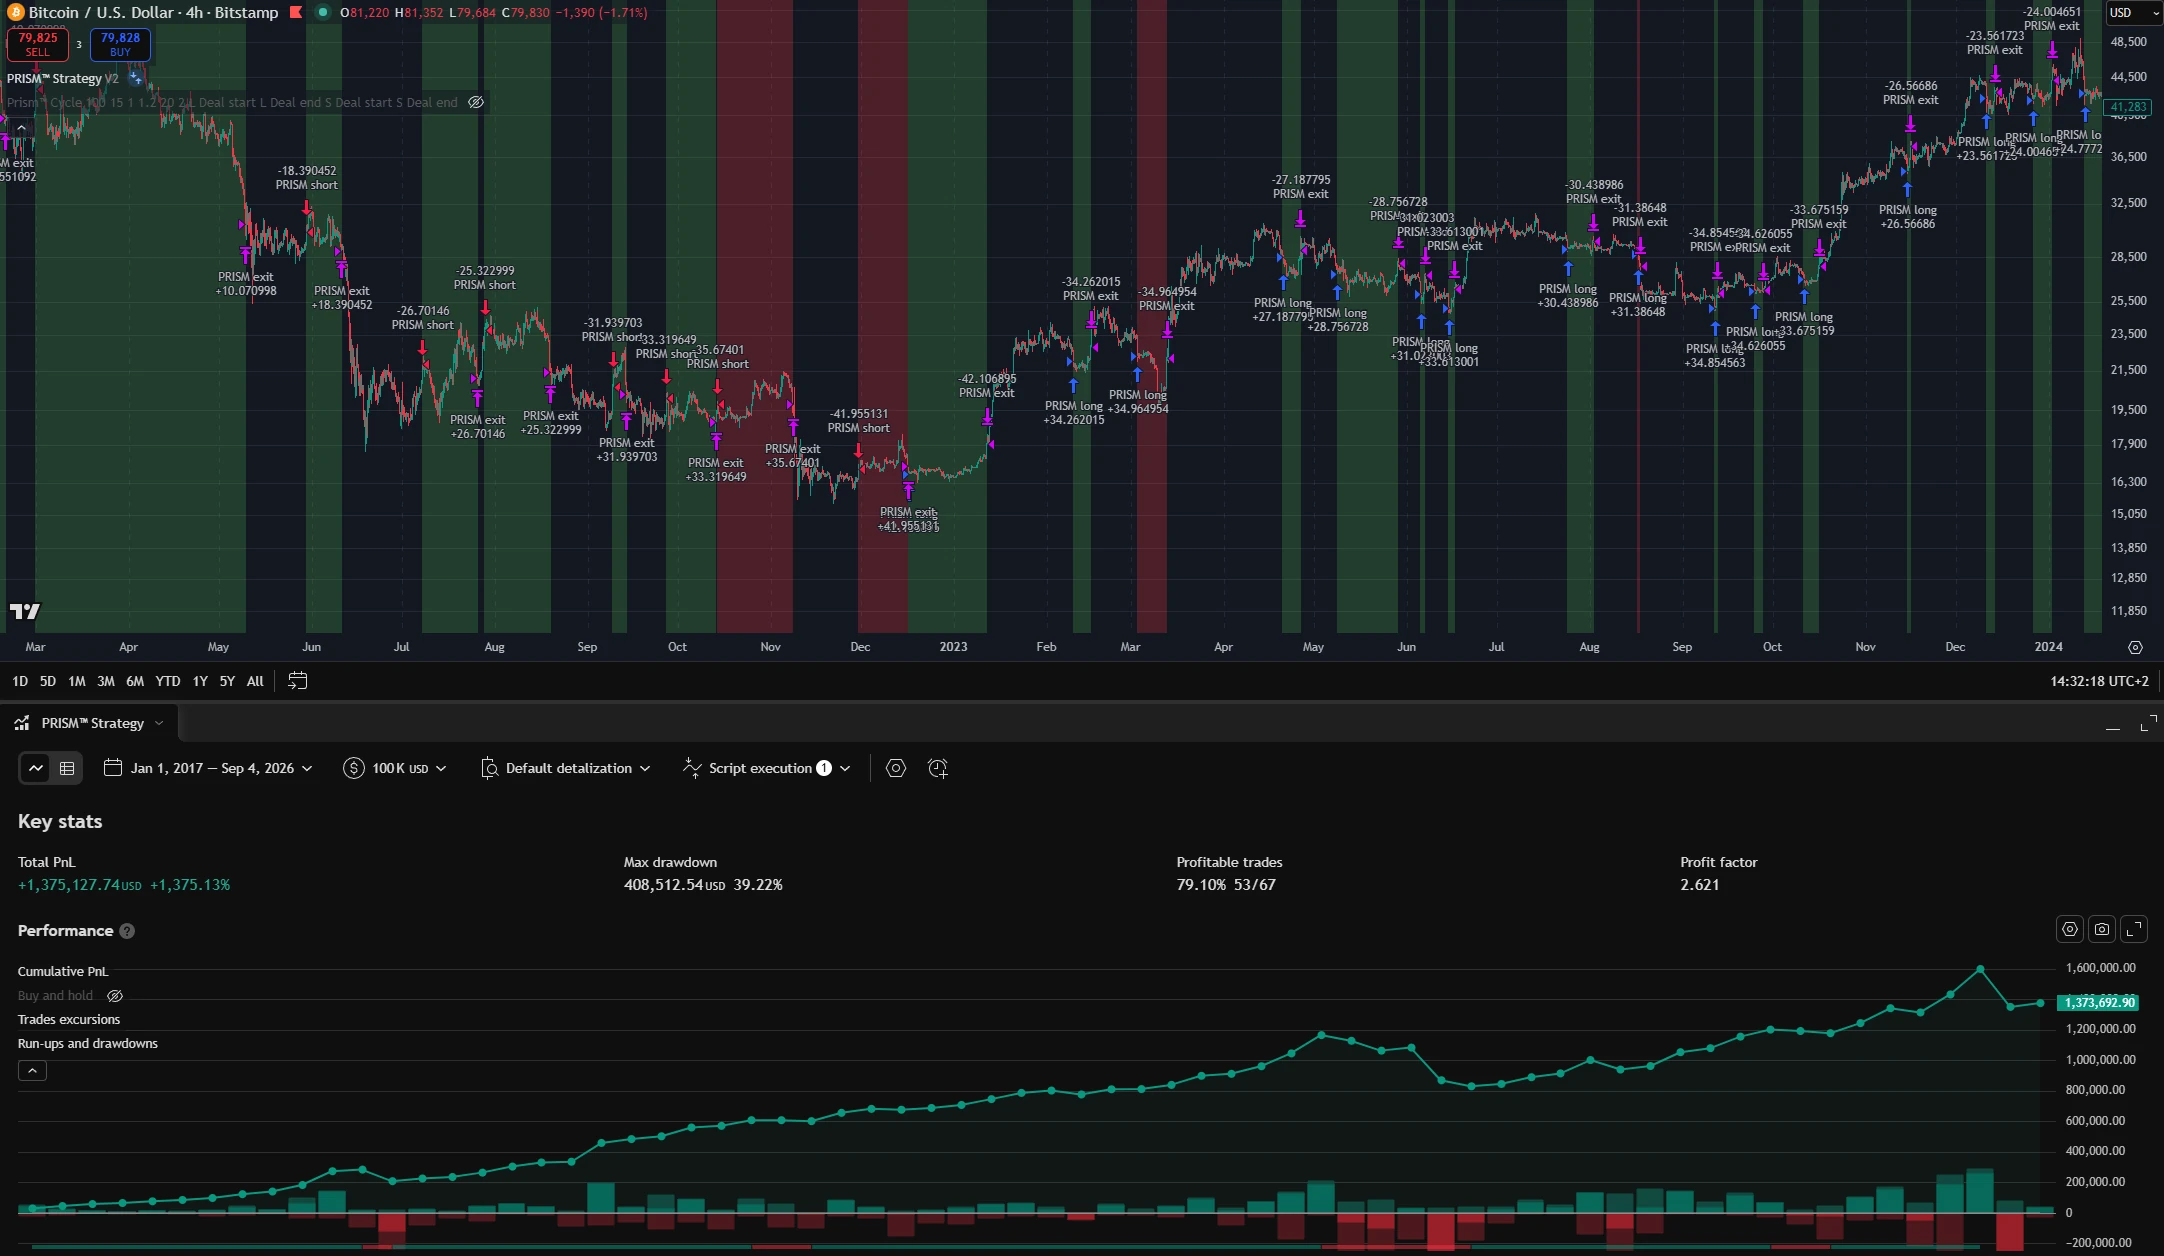Click the Bitcoin symbol logo icon
Image resolution: width=2164 pixels, height=1256 pixels.
tap(15, 13)
